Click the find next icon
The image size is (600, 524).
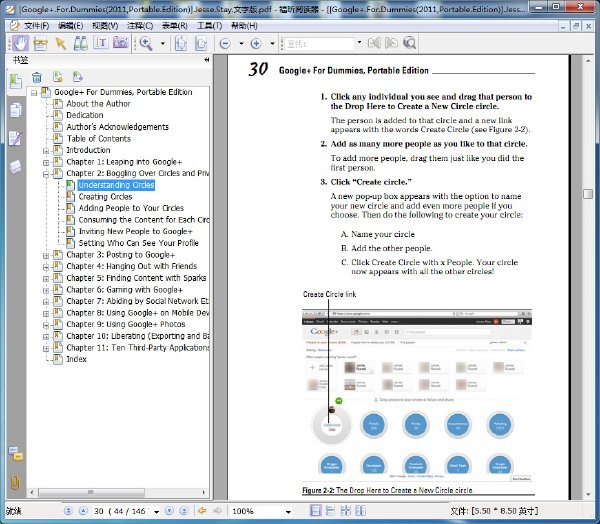click(x=391, y=43)
